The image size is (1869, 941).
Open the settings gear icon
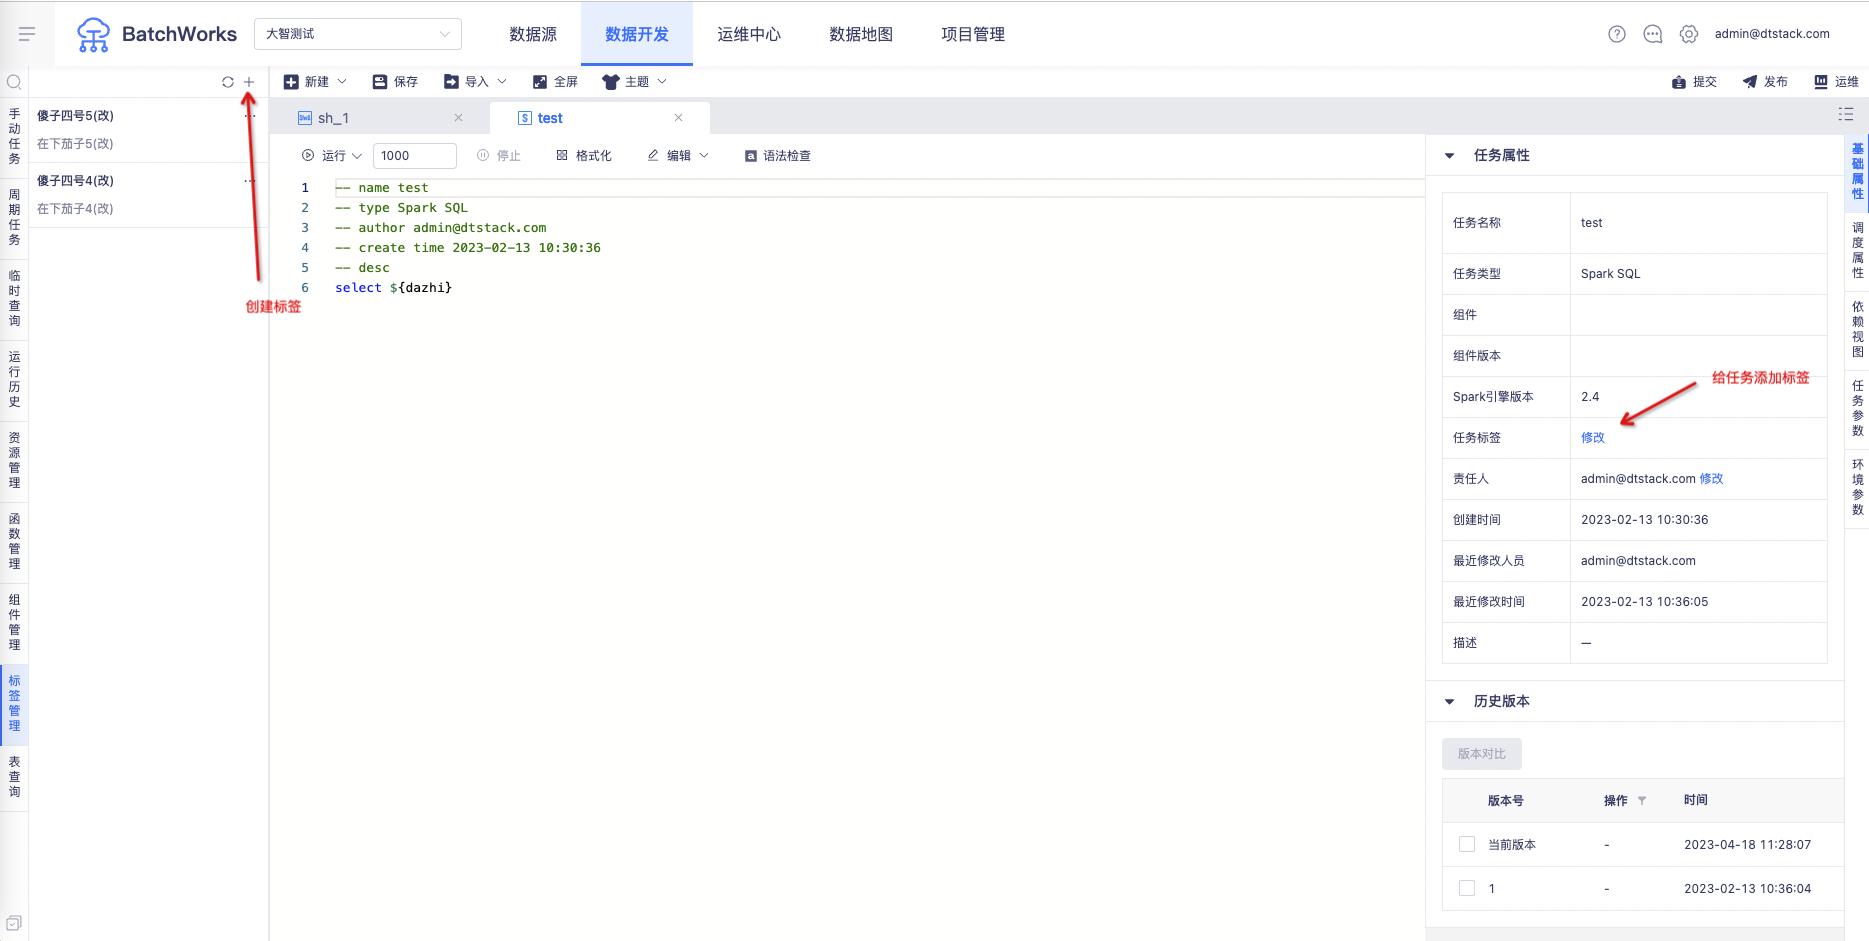(1689, 34)
